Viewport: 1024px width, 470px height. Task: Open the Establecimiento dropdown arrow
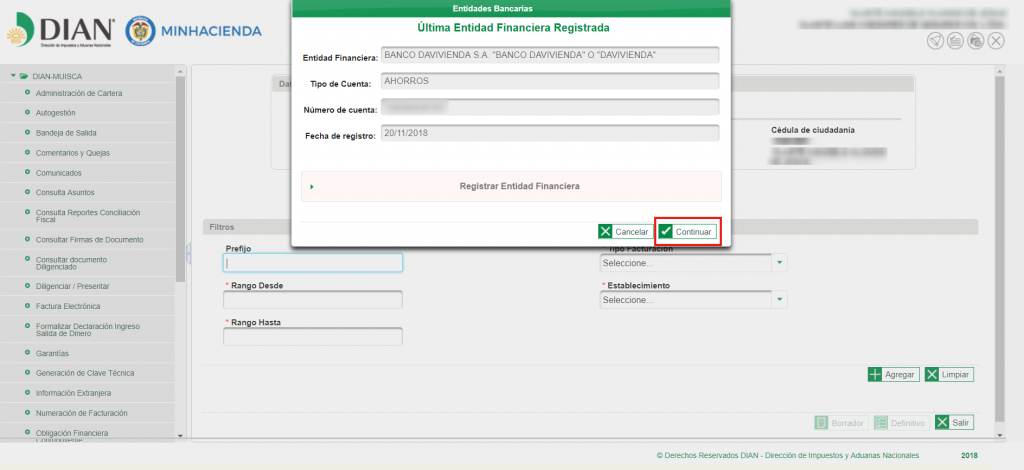(780, 300)
